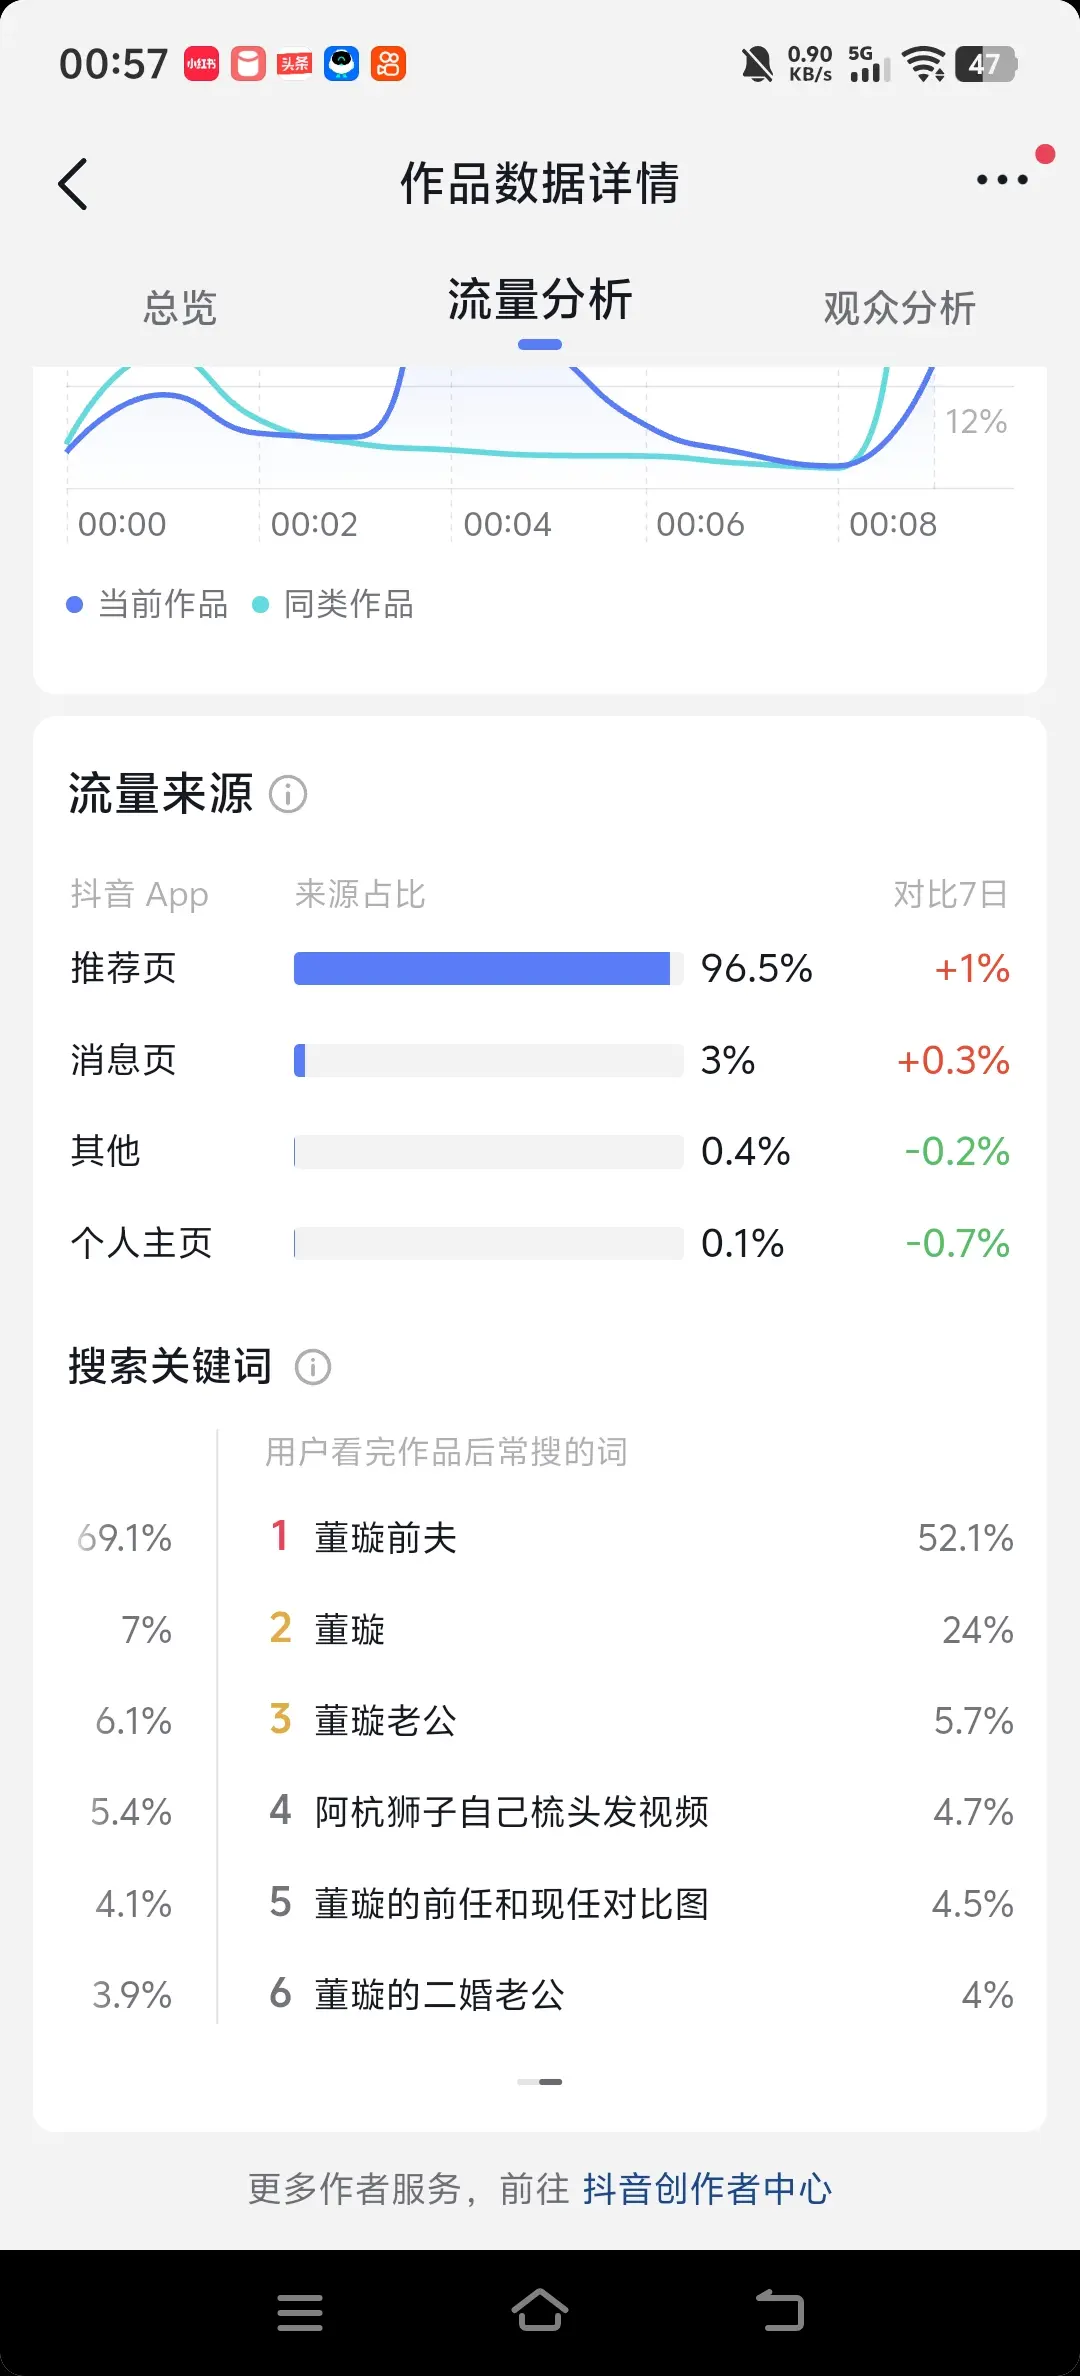Toggle 当前作品 legend series
The height and width of the screenshot is (2376, 1080).
point(148,604)
